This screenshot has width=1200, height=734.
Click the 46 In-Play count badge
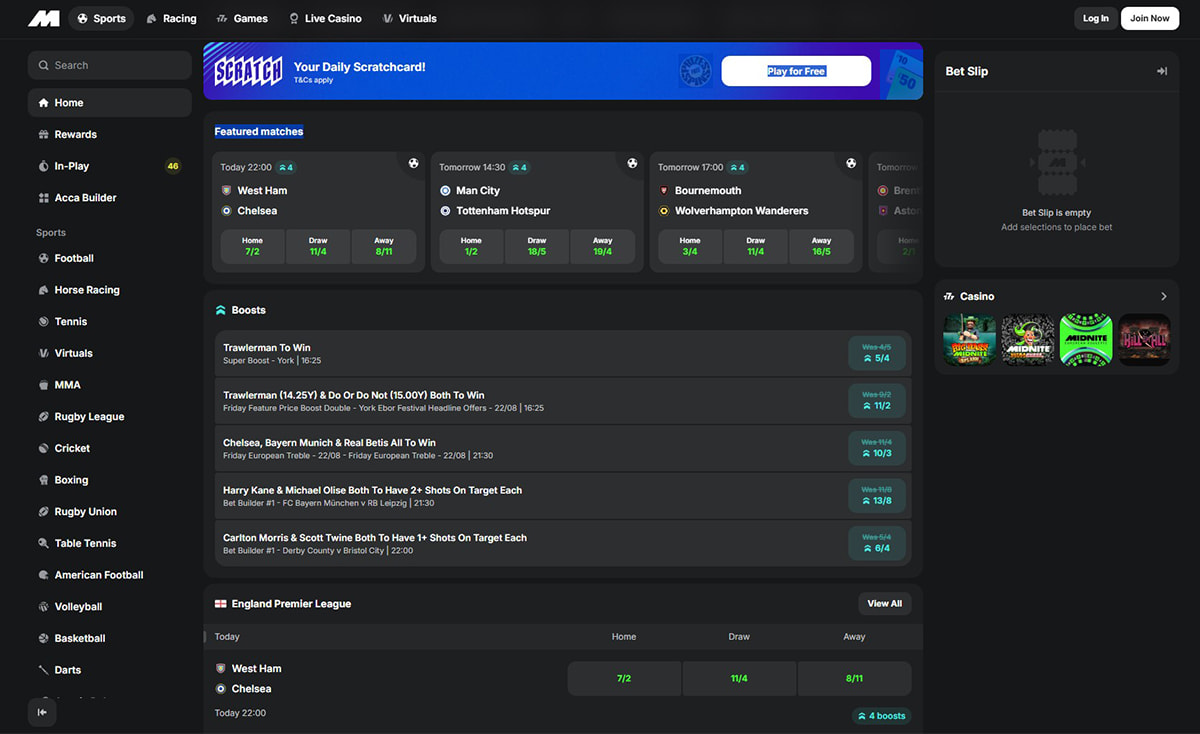173,166
